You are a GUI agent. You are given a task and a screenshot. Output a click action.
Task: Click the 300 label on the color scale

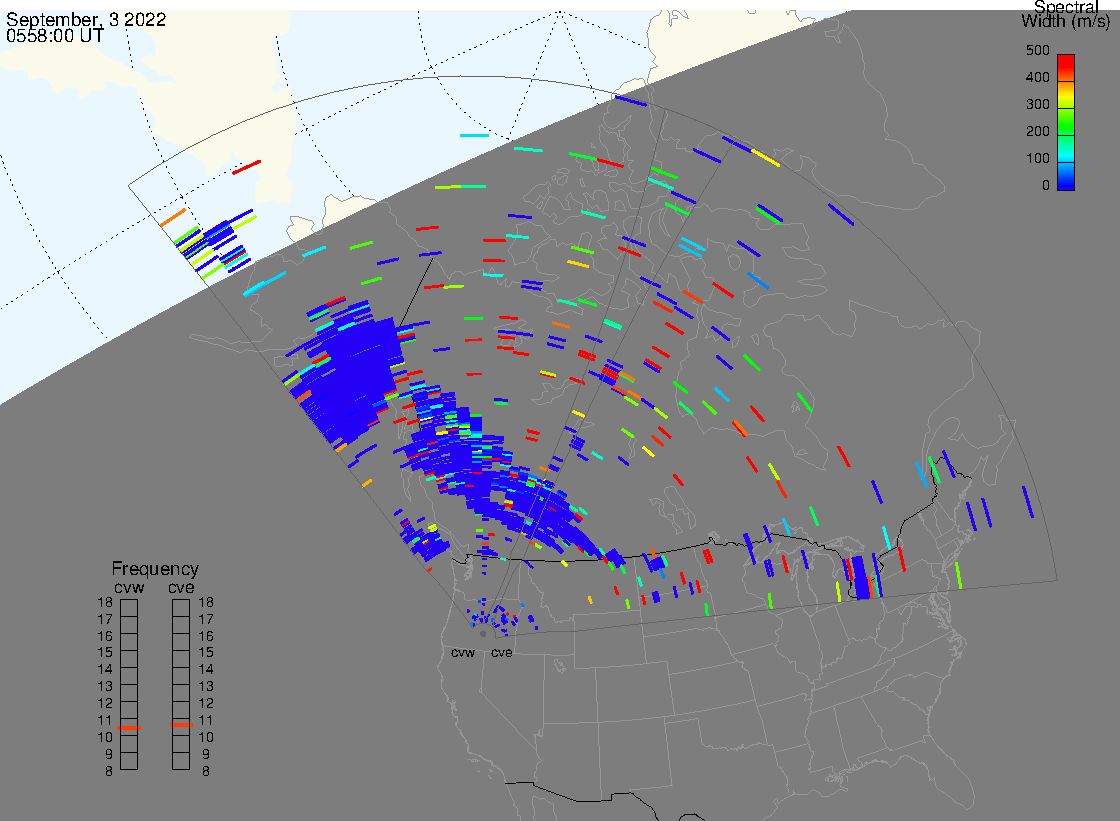click(x=1037, y=104)
